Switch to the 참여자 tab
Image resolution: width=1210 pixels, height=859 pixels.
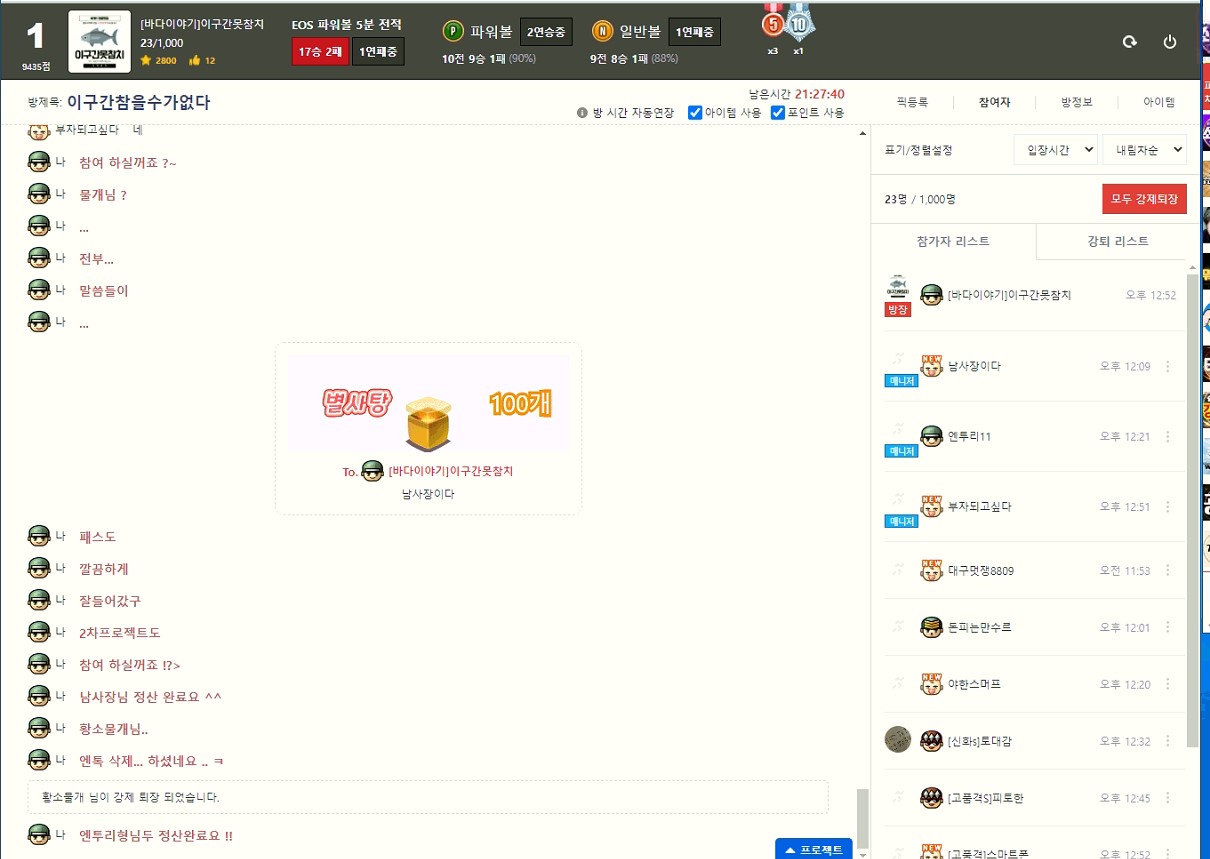[994, 102]
